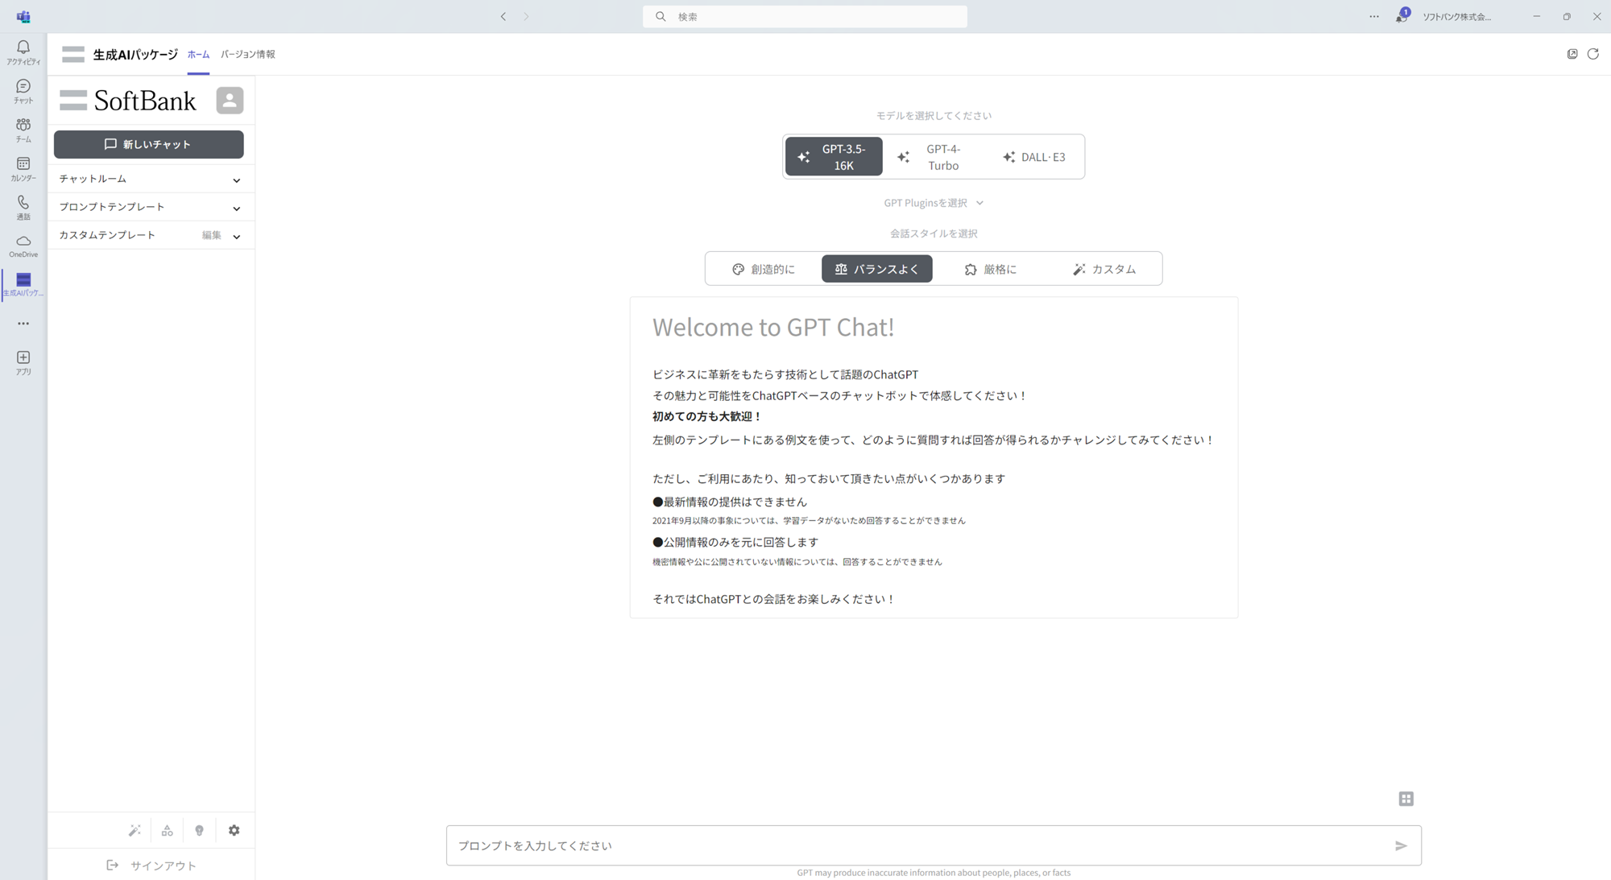The image size is (1611, 880).
Task: Choose the バランスよく conversation style
Action: coord(877,269)
